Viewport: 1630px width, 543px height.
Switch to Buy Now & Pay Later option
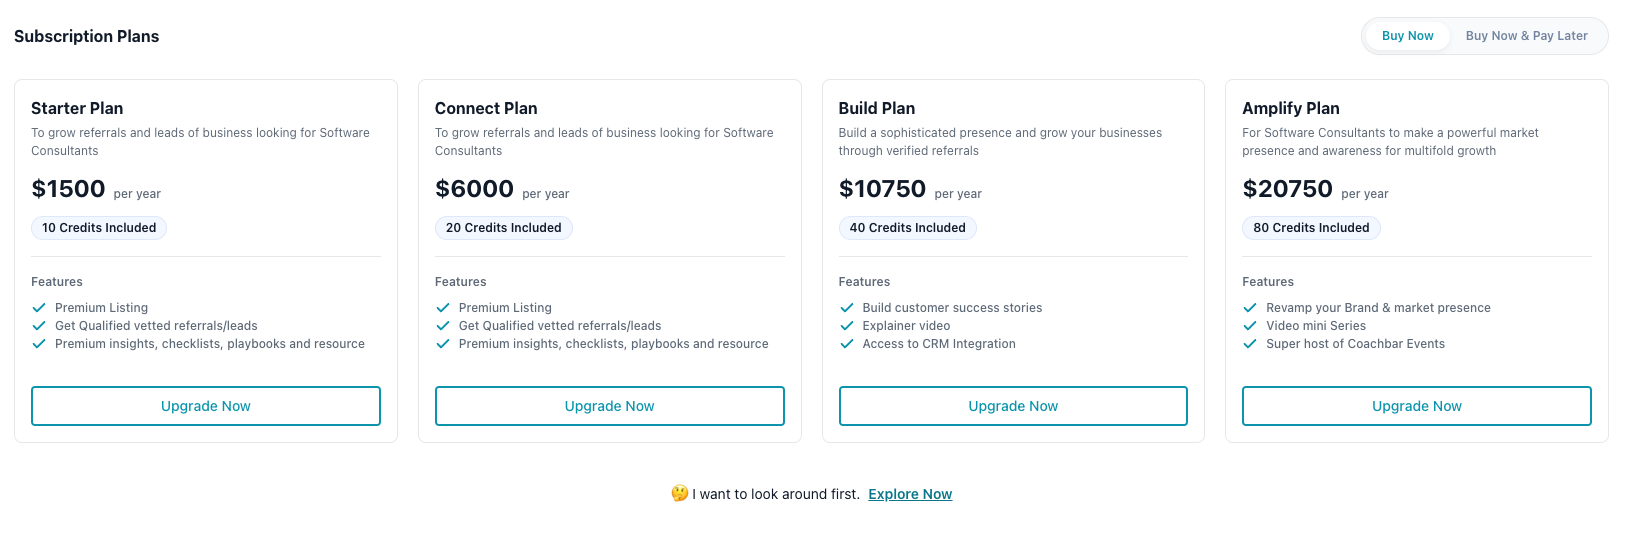[x=1526, y=36]
